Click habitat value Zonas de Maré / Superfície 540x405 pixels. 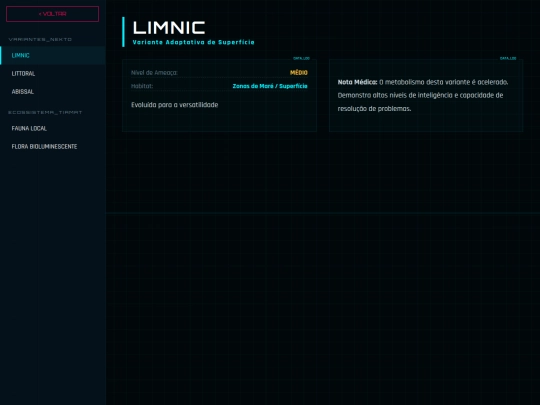[270, 86]
